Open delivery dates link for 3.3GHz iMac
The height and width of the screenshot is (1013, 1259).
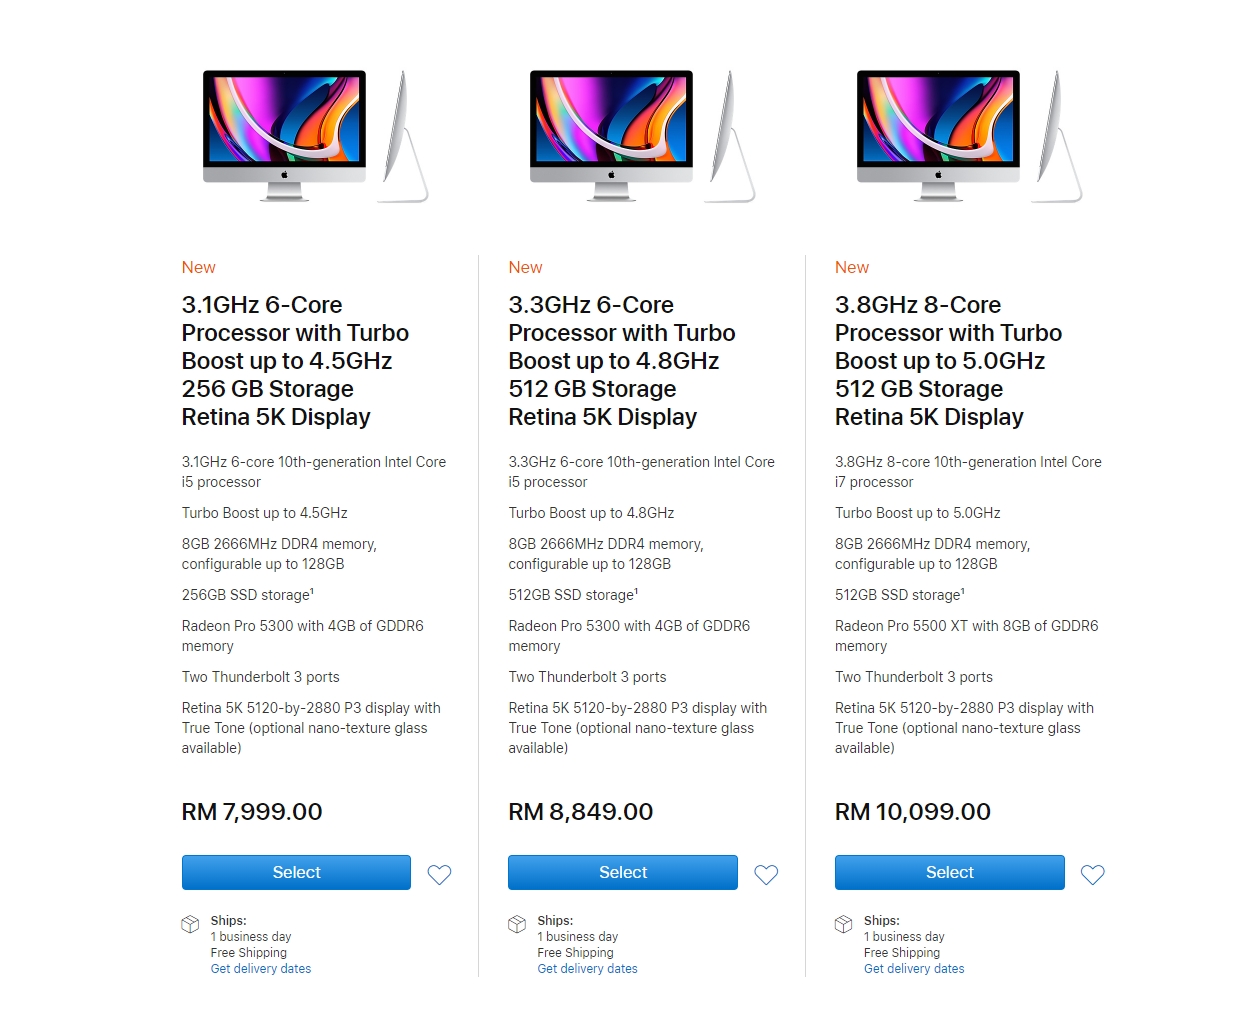click(587, 969)
